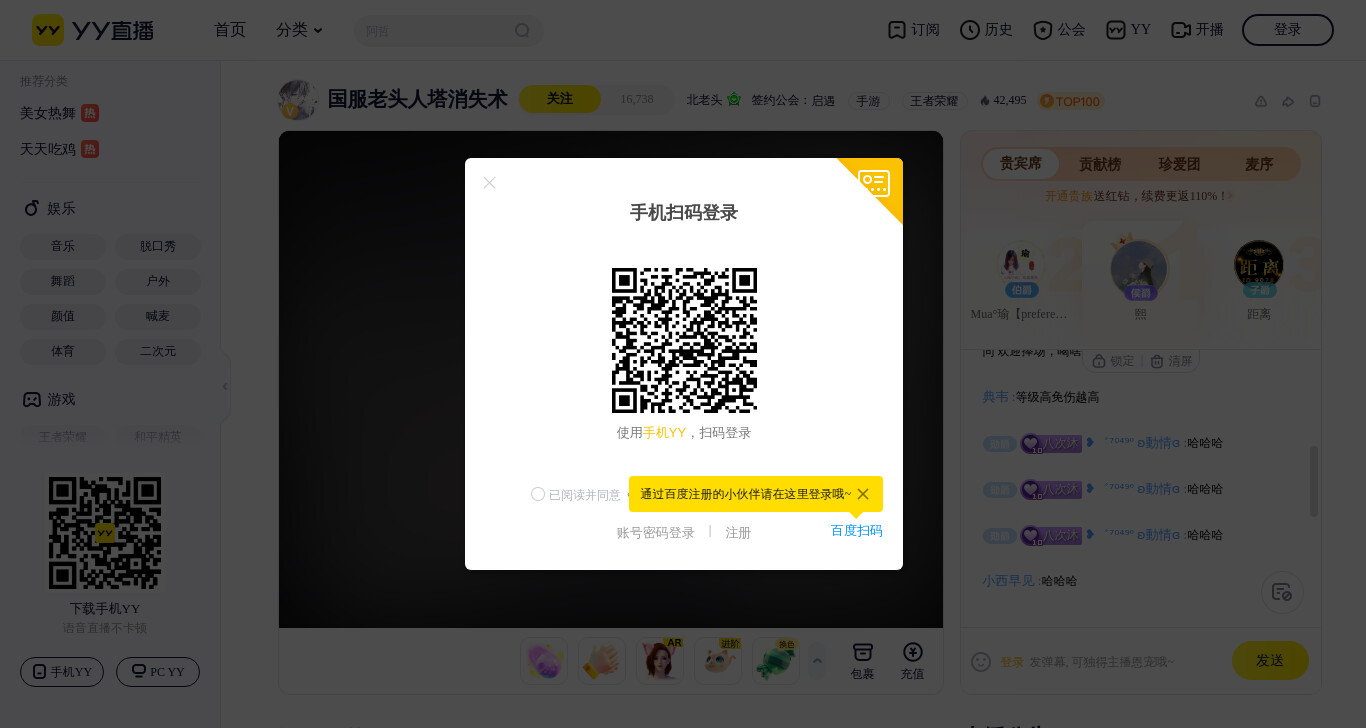Viewport: 1366px width, 728px height.
Task: Switch to the 贡献榜 tab
Action: (1100, 164)
